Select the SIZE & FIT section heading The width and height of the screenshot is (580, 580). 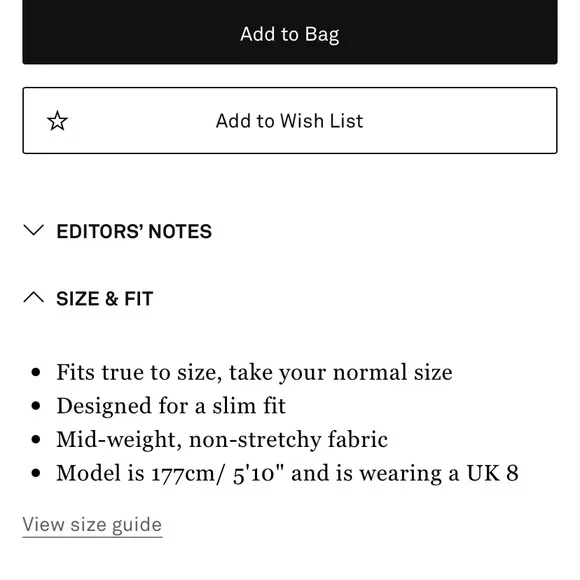(105, 299)
